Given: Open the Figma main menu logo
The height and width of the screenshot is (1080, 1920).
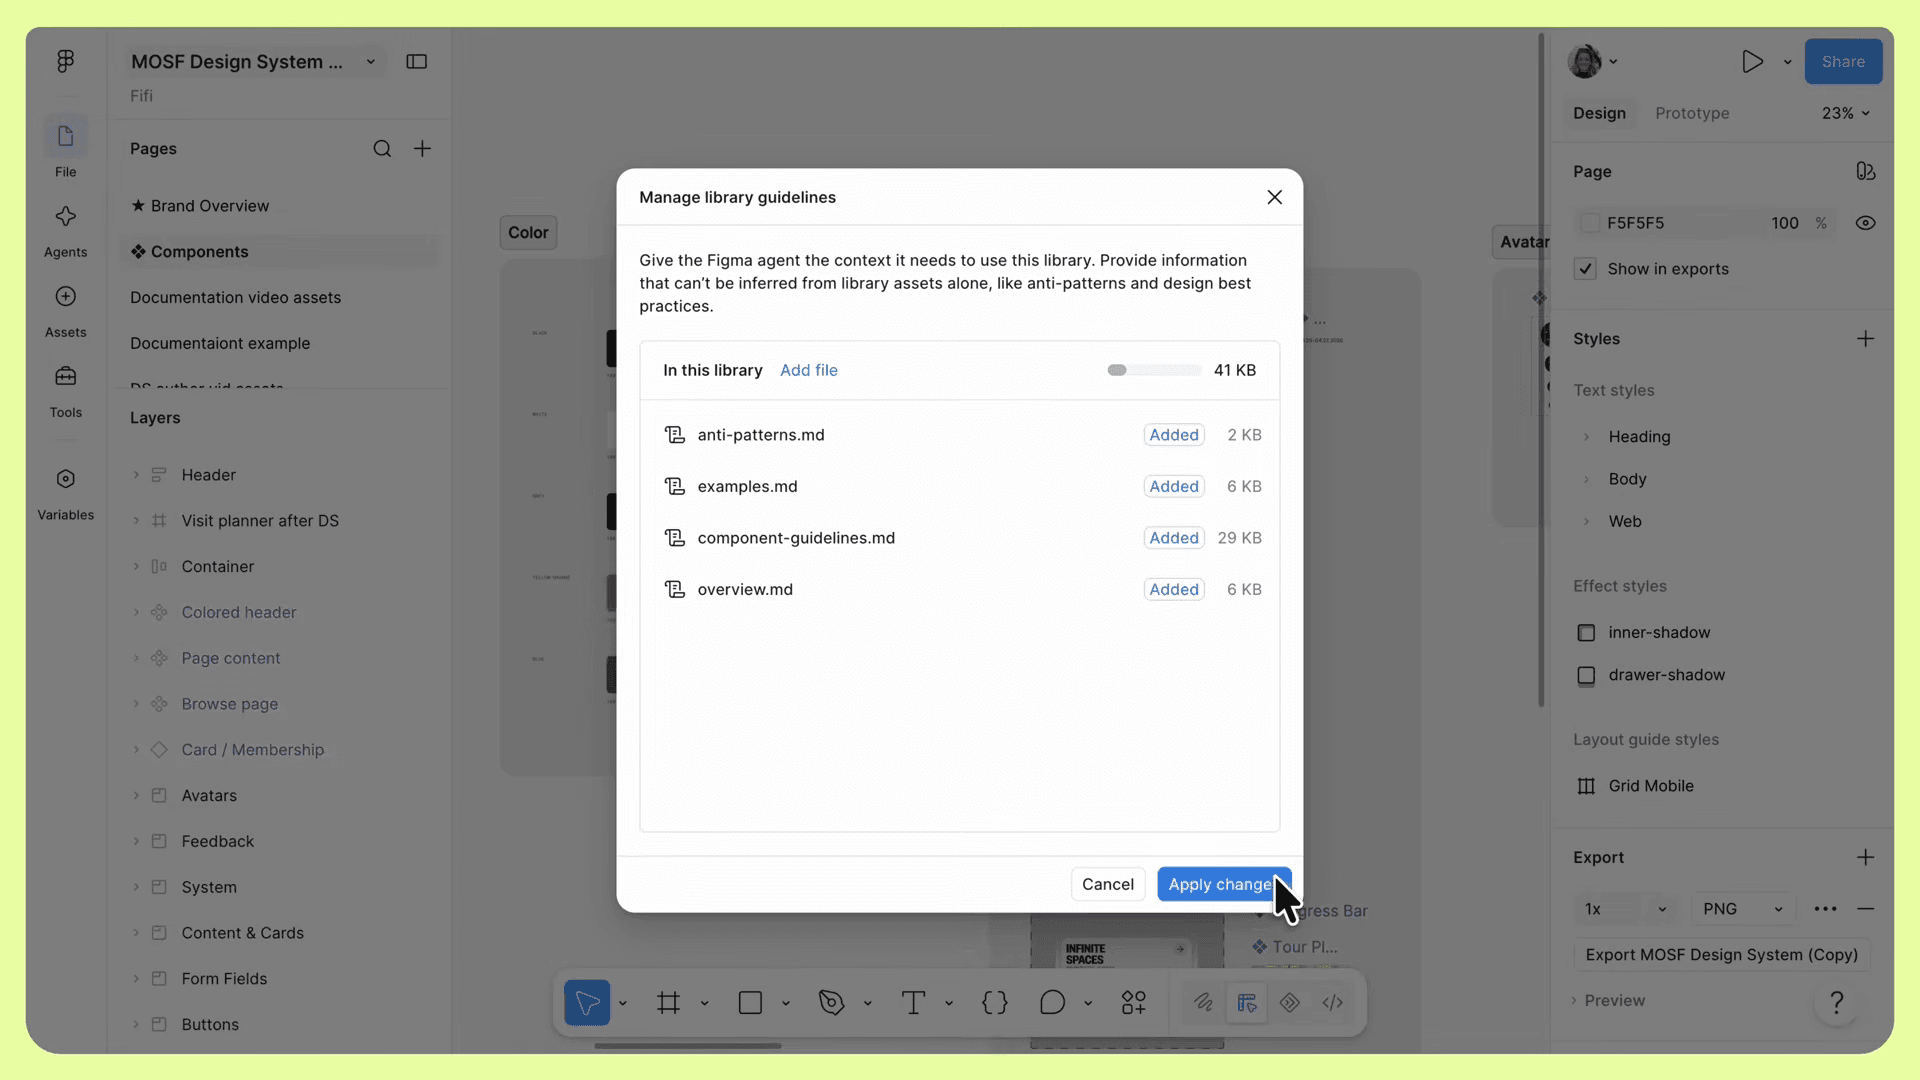Looking at the screenshot, I should click(x=65, y=61).
